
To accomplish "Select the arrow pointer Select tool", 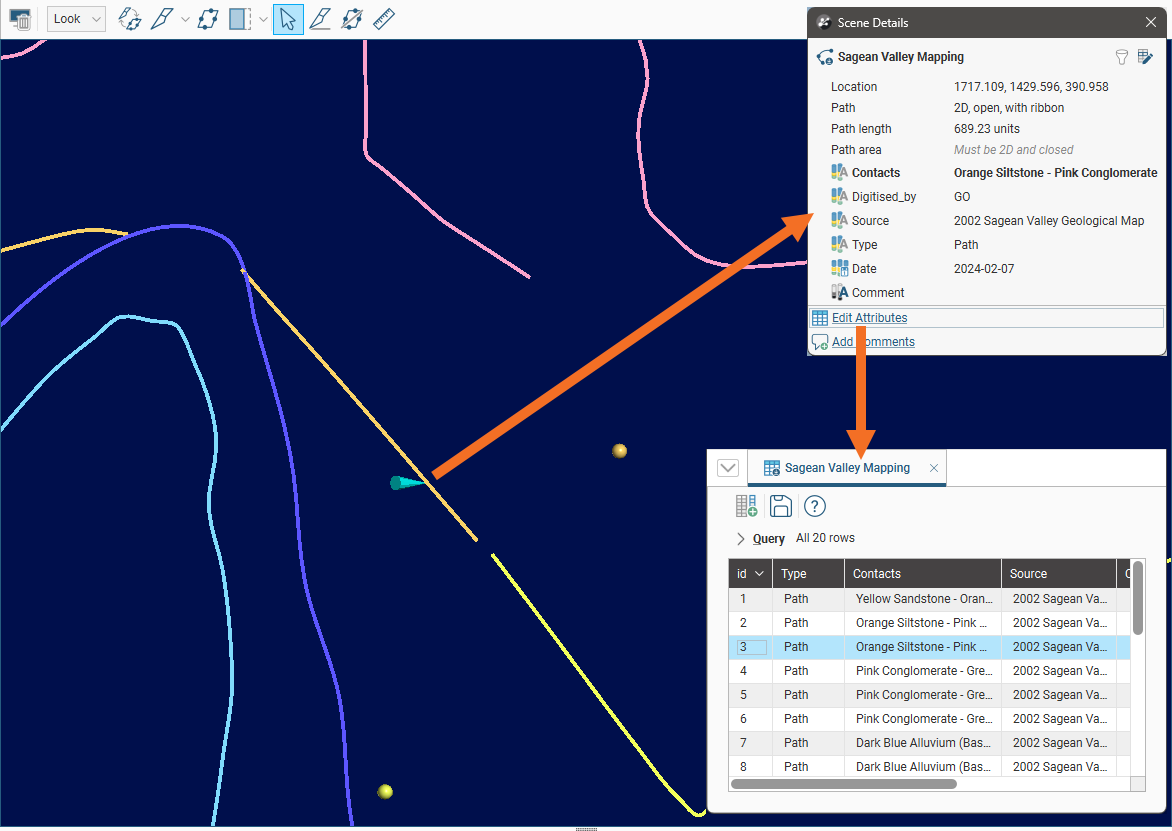I will [x=288, y=19].
